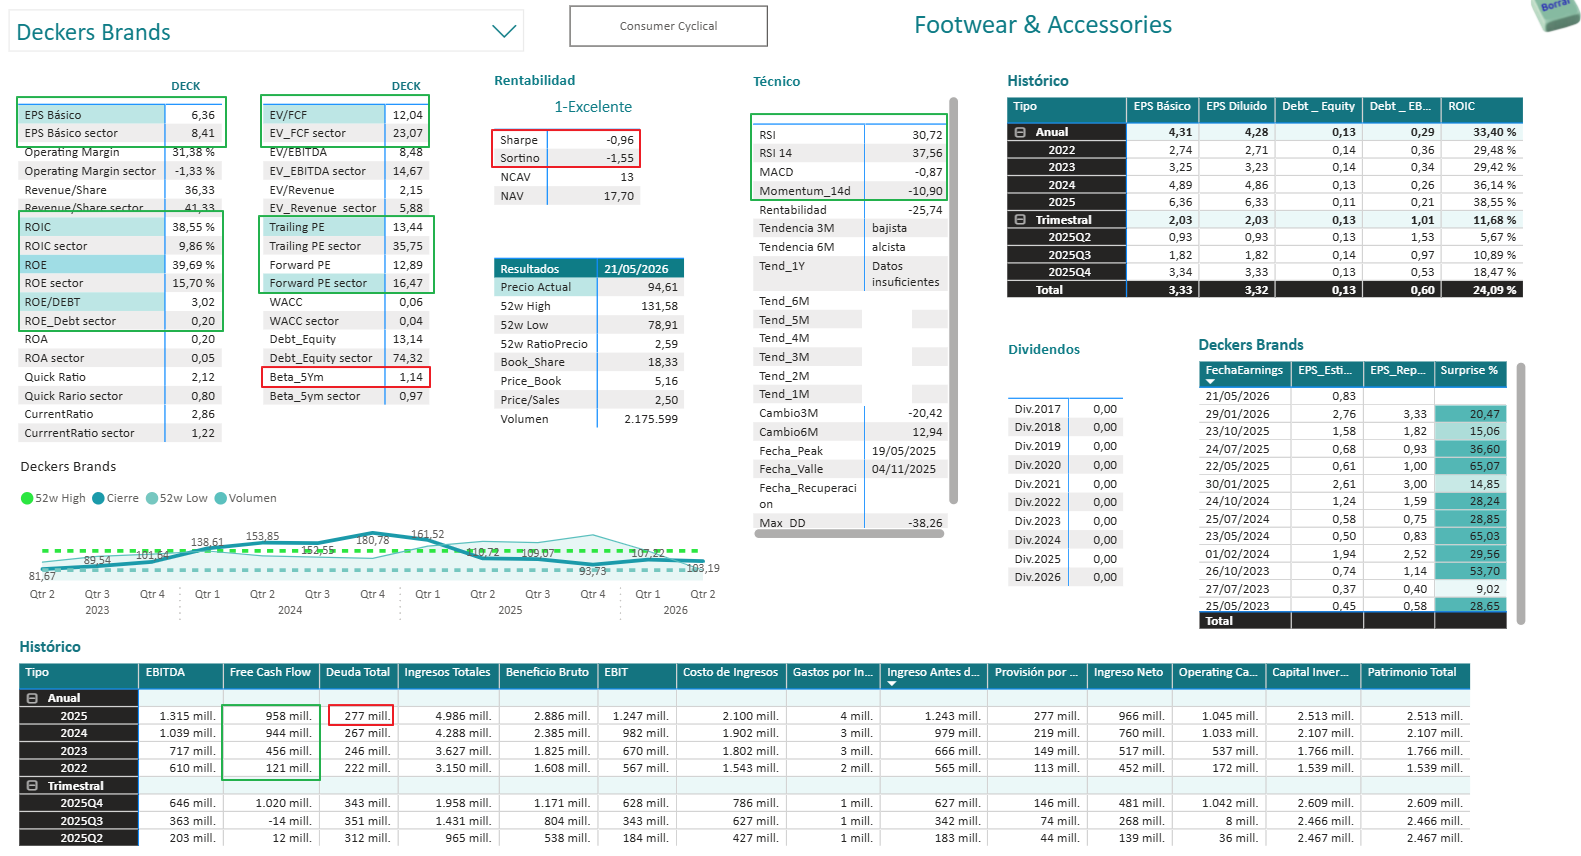The image size is (1581, 856).
Task: Click the 52w Low legend marker
Action: [152, 498]
